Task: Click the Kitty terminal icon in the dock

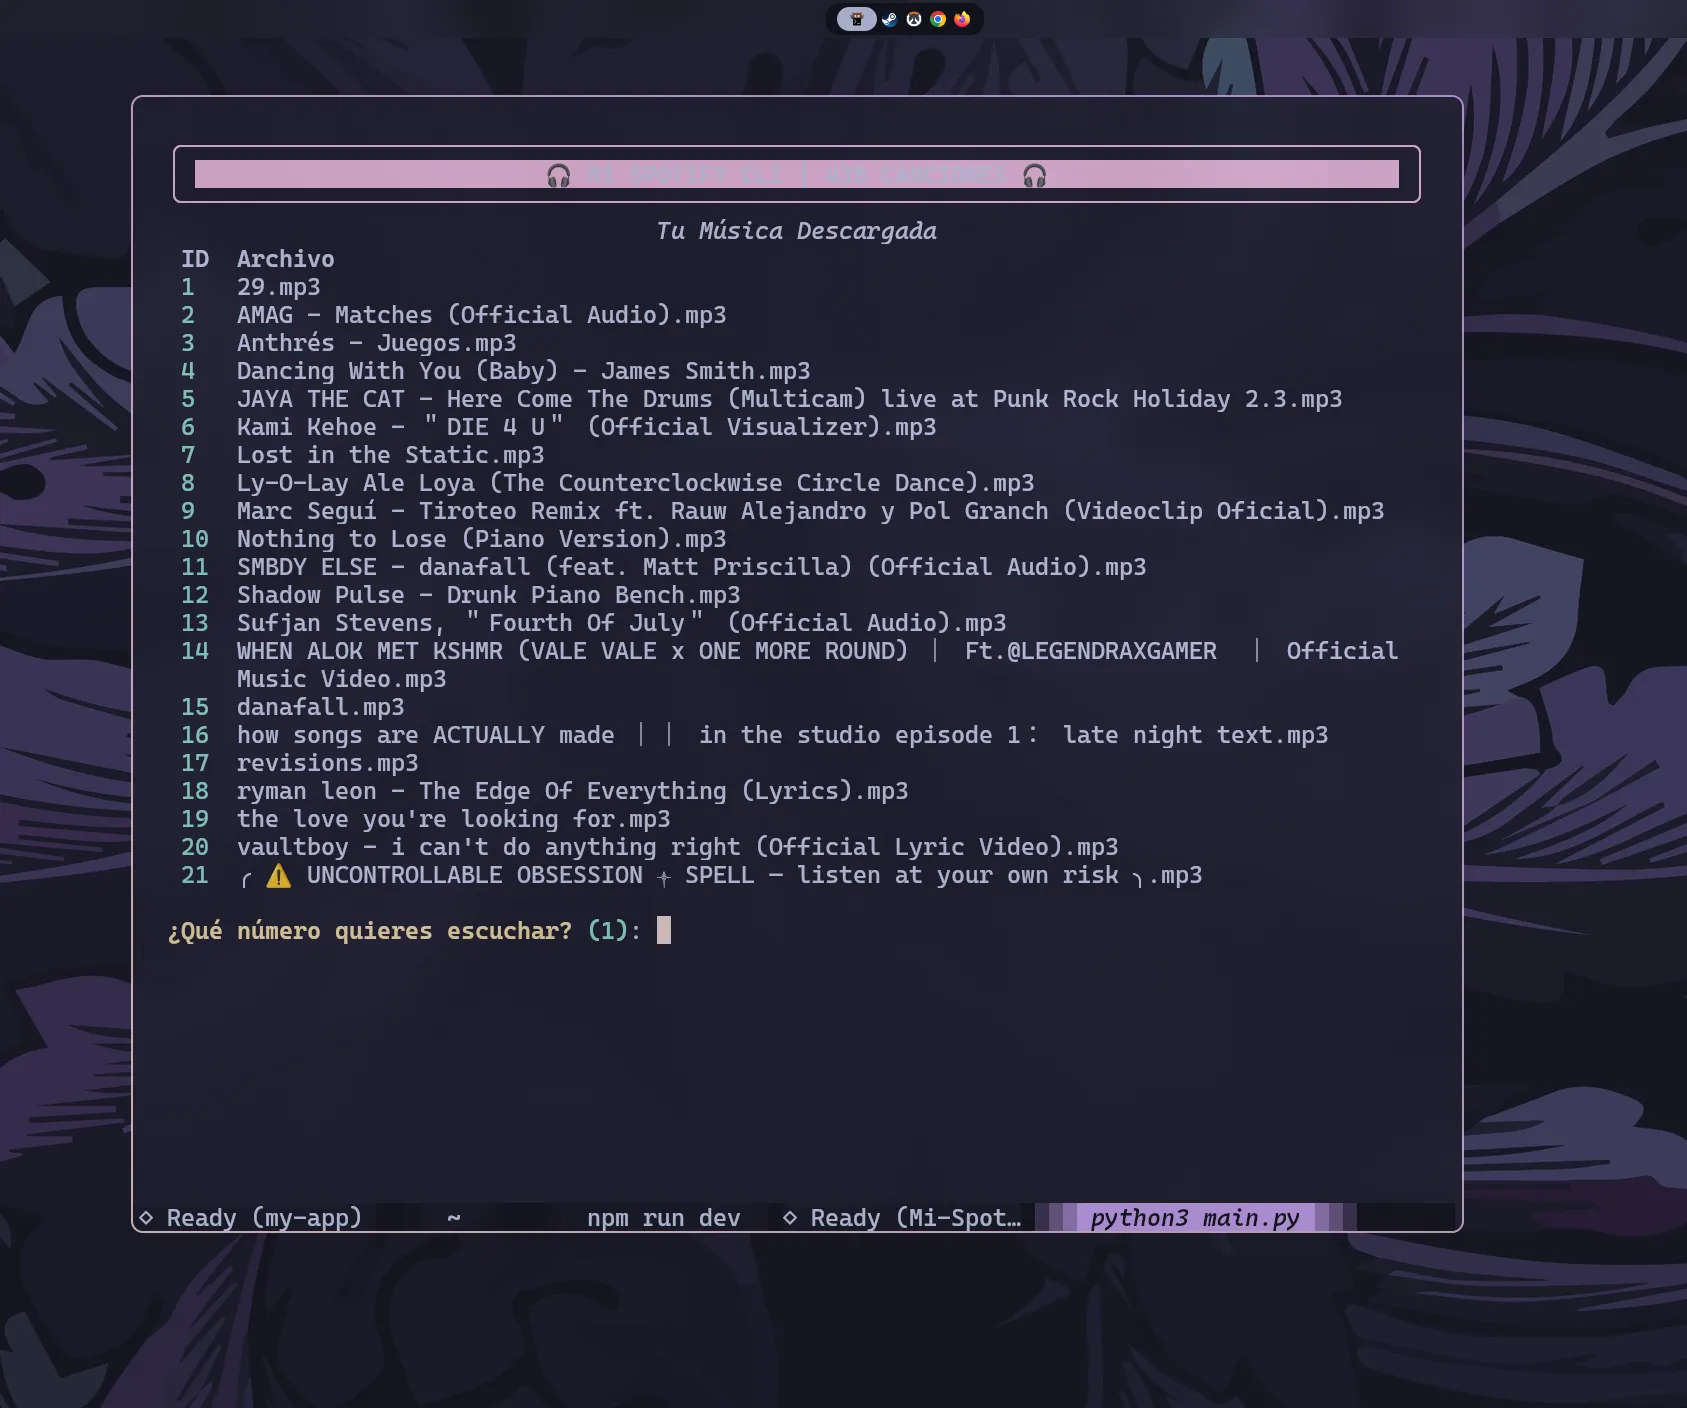Action: (x=857, y=19)
